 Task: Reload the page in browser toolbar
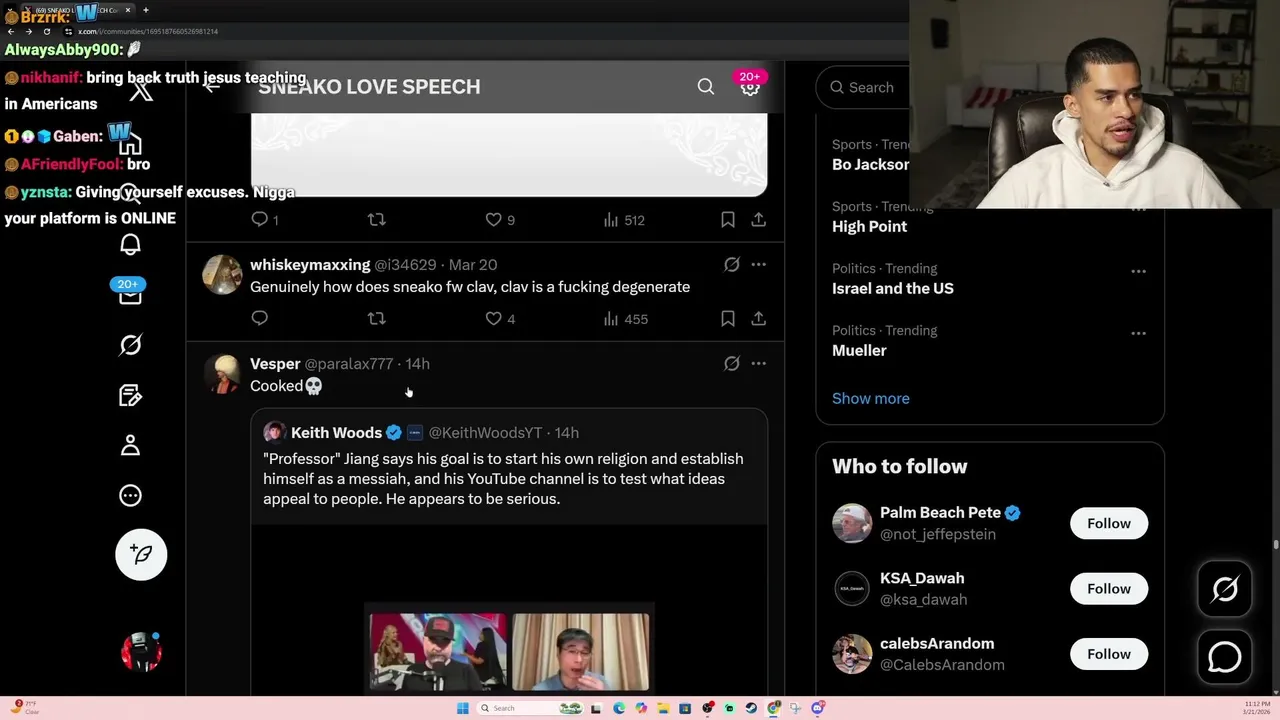tap(46, 31)
